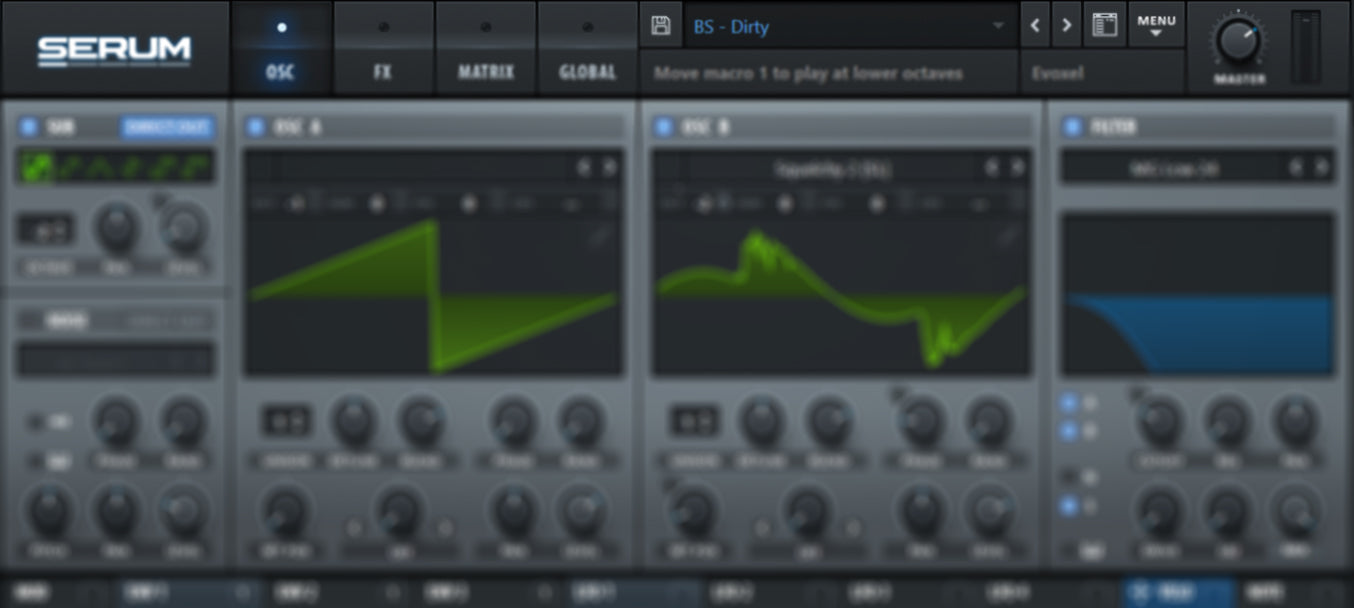Image resolution: width=1354 pixels, height=608 pixels.
Task: Toggle OSC B routing into the filter
Action: 1068,431
